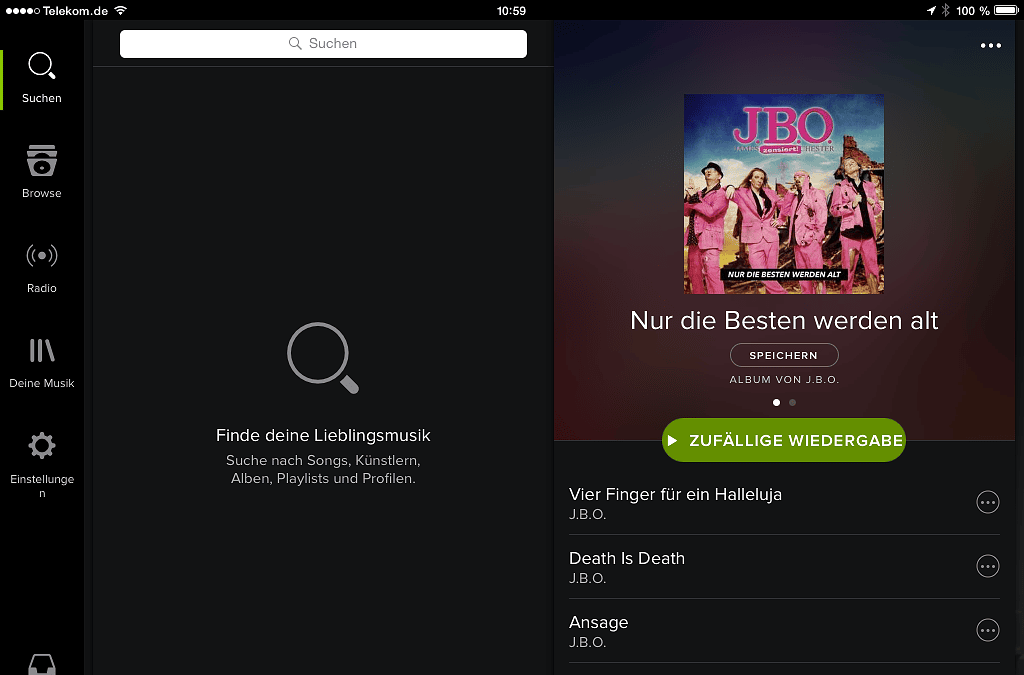Select the first page indicator dot
Image resolution: width=1024 pixels, height=675 pixels.
click(x=776, y=403)
